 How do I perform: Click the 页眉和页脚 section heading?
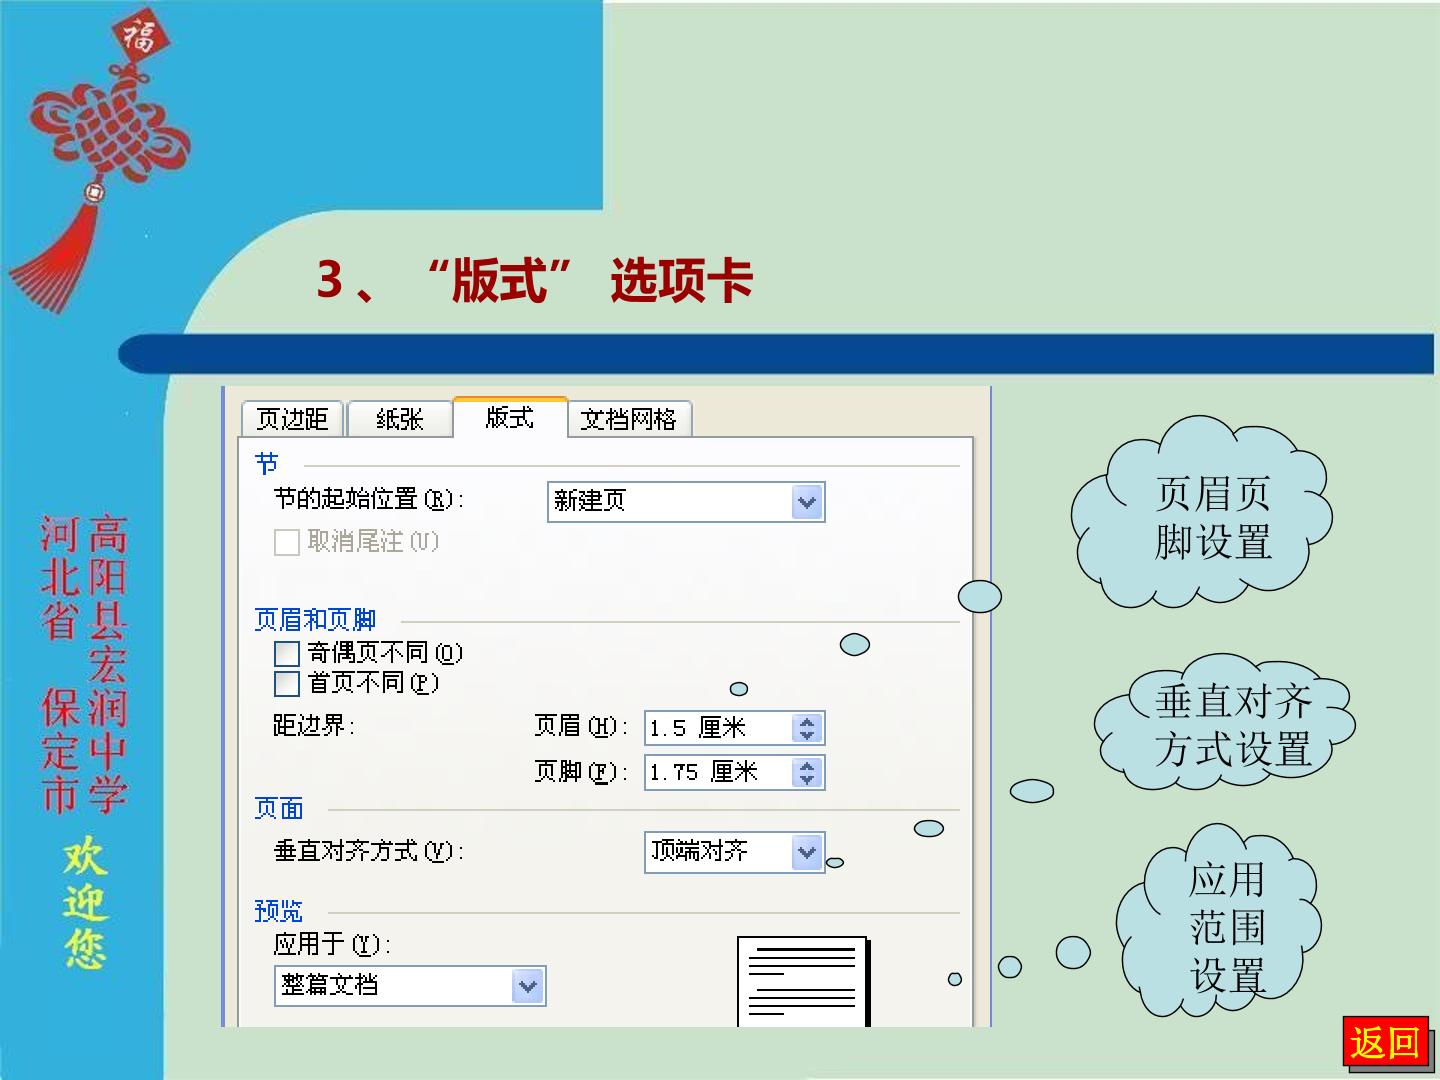tap(315, 621)
